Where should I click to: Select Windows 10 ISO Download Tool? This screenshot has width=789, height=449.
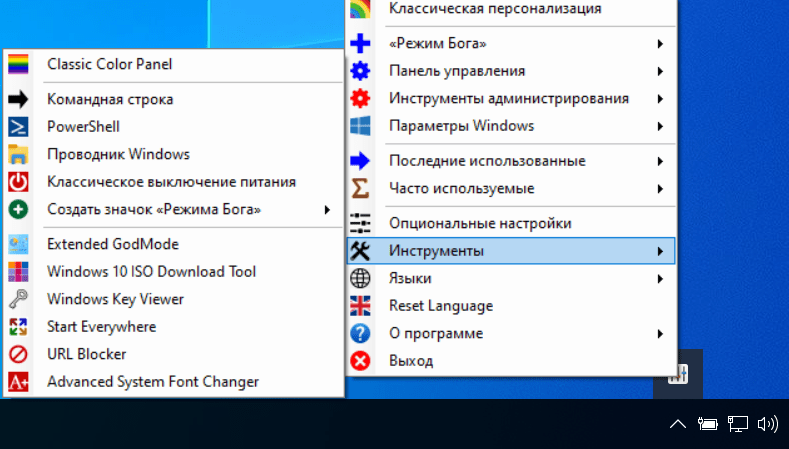(x=174, y=272)
